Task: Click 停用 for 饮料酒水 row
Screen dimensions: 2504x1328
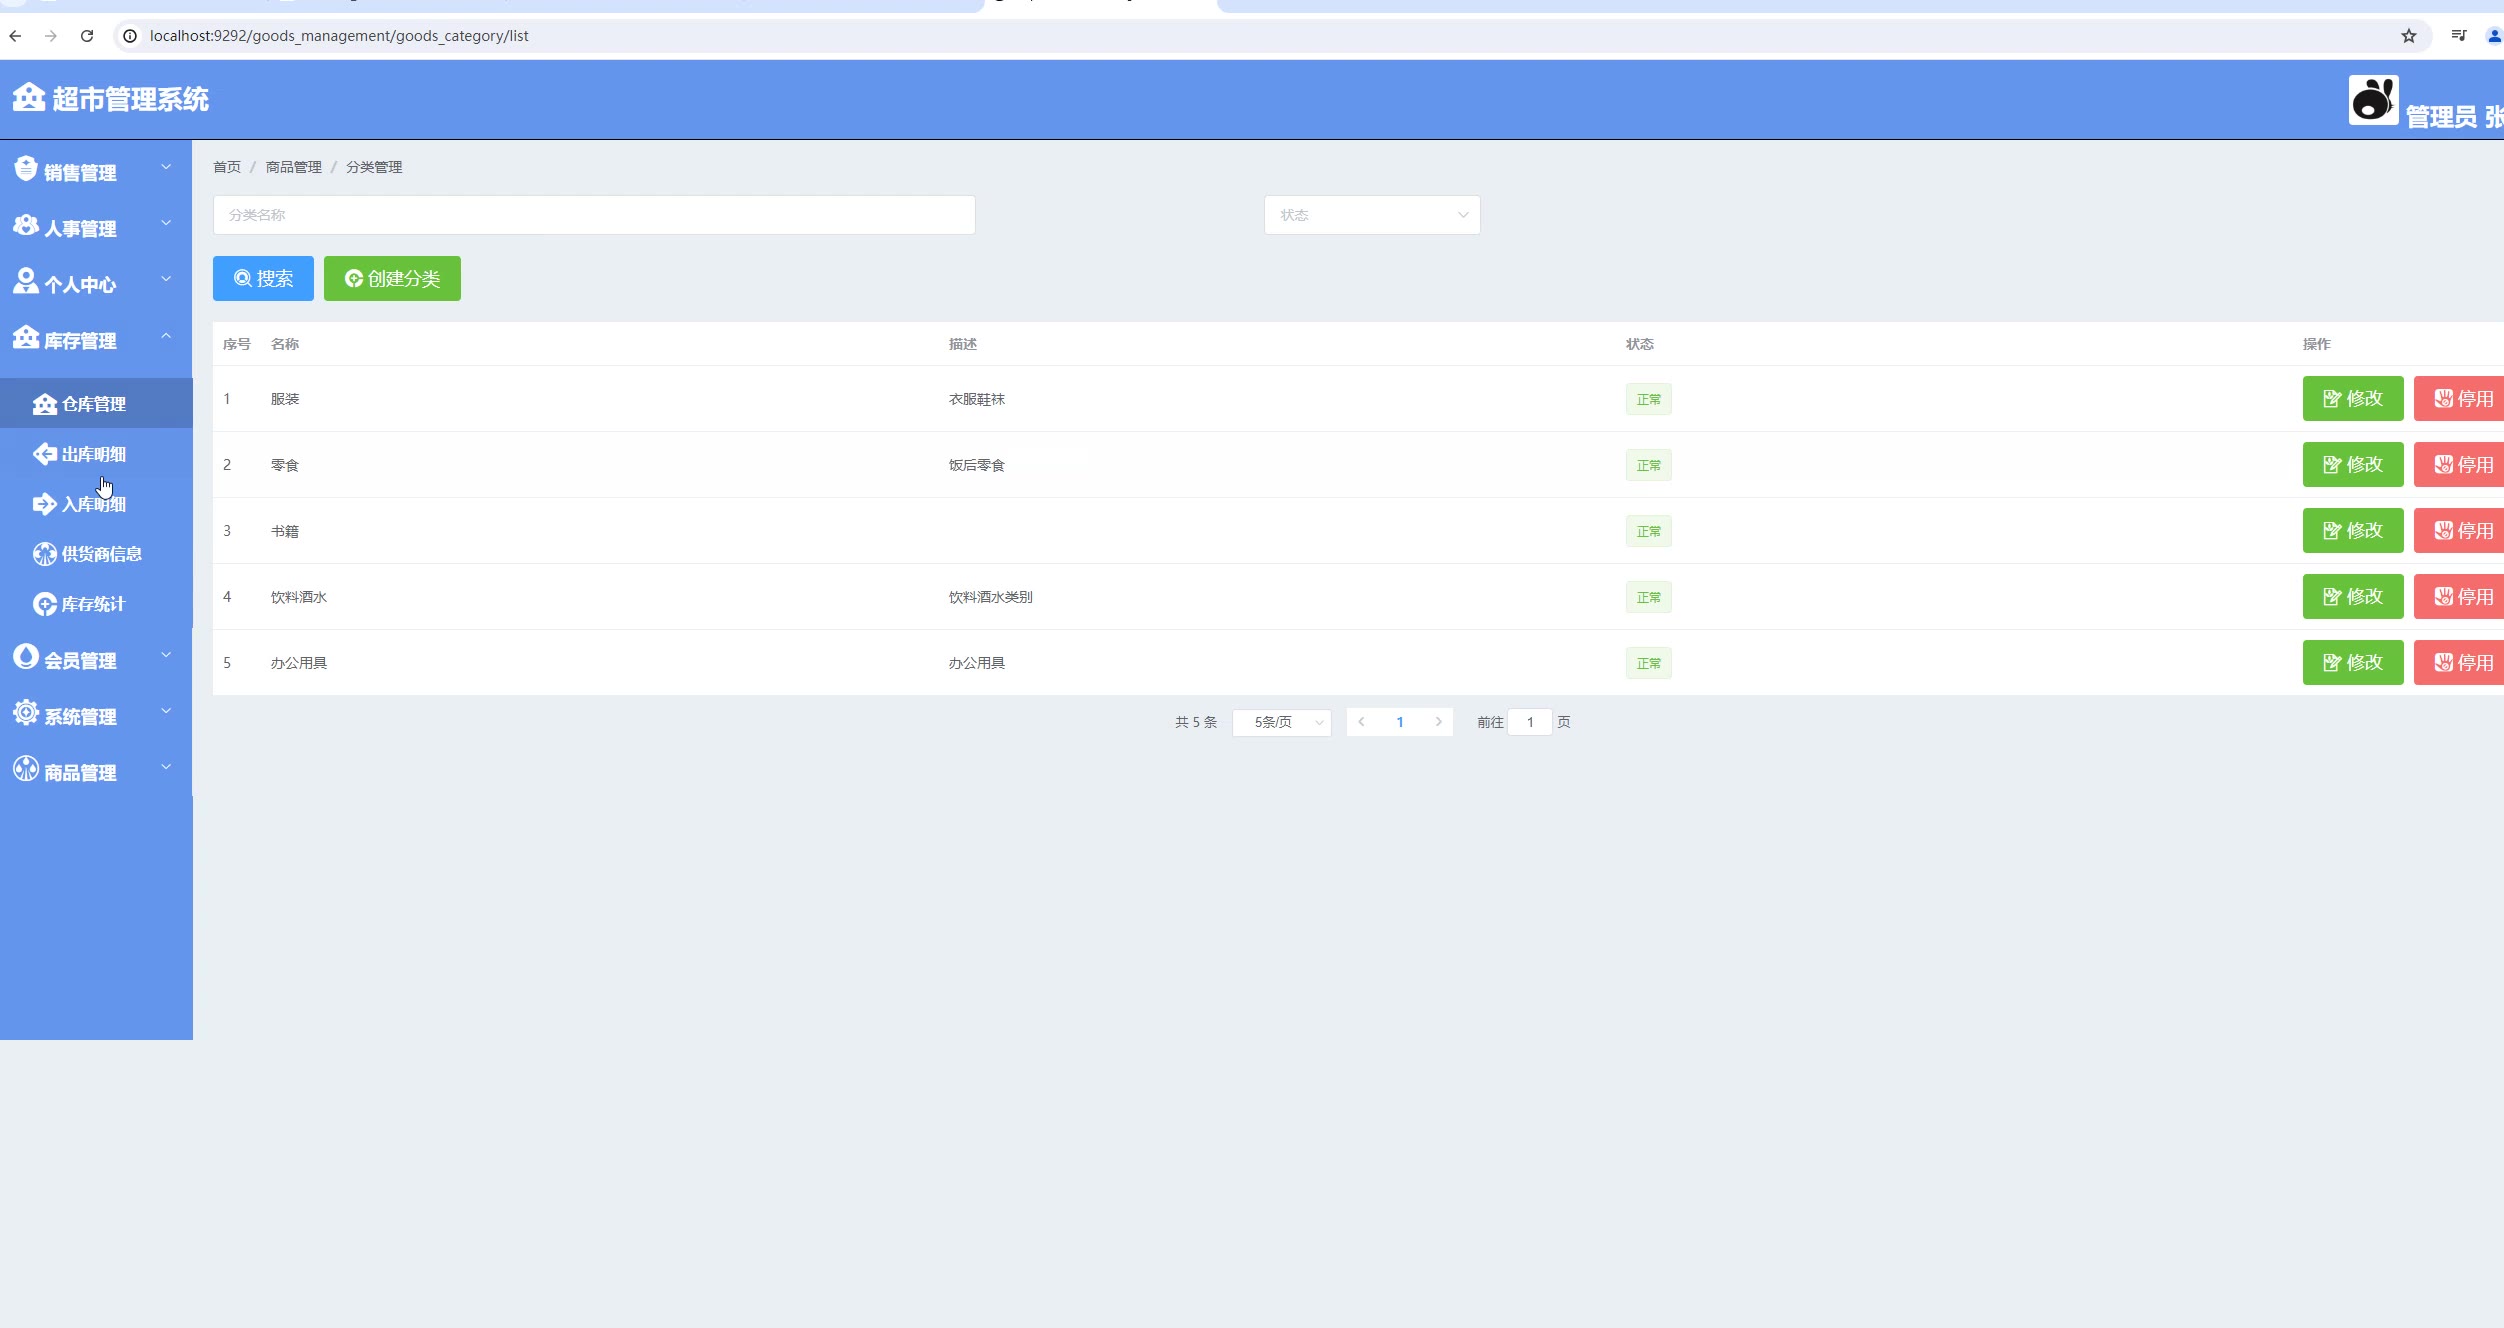Action: coord(2460,597)
